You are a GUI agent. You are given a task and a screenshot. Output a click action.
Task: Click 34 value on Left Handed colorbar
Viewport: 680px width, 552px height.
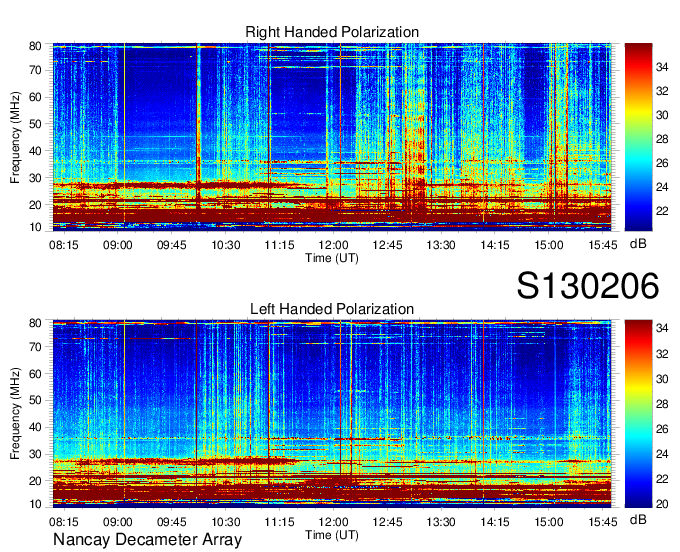[x=662, y=329]
